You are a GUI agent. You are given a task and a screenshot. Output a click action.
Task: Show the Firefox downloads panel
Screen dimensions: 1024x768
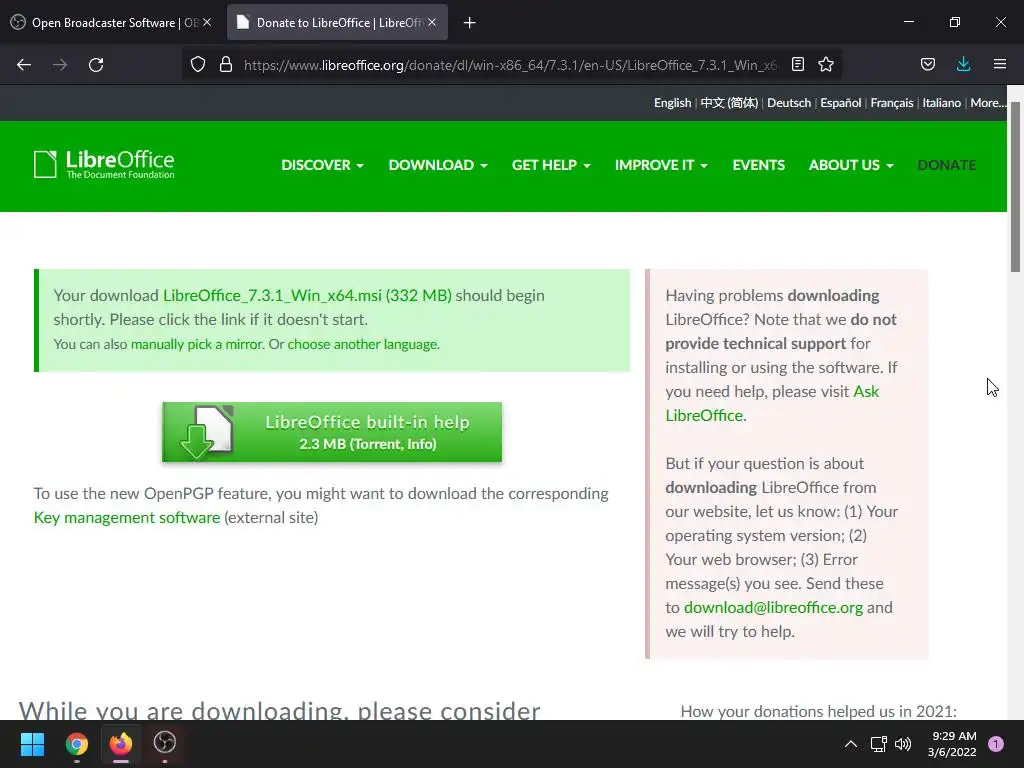coord(963,64)
